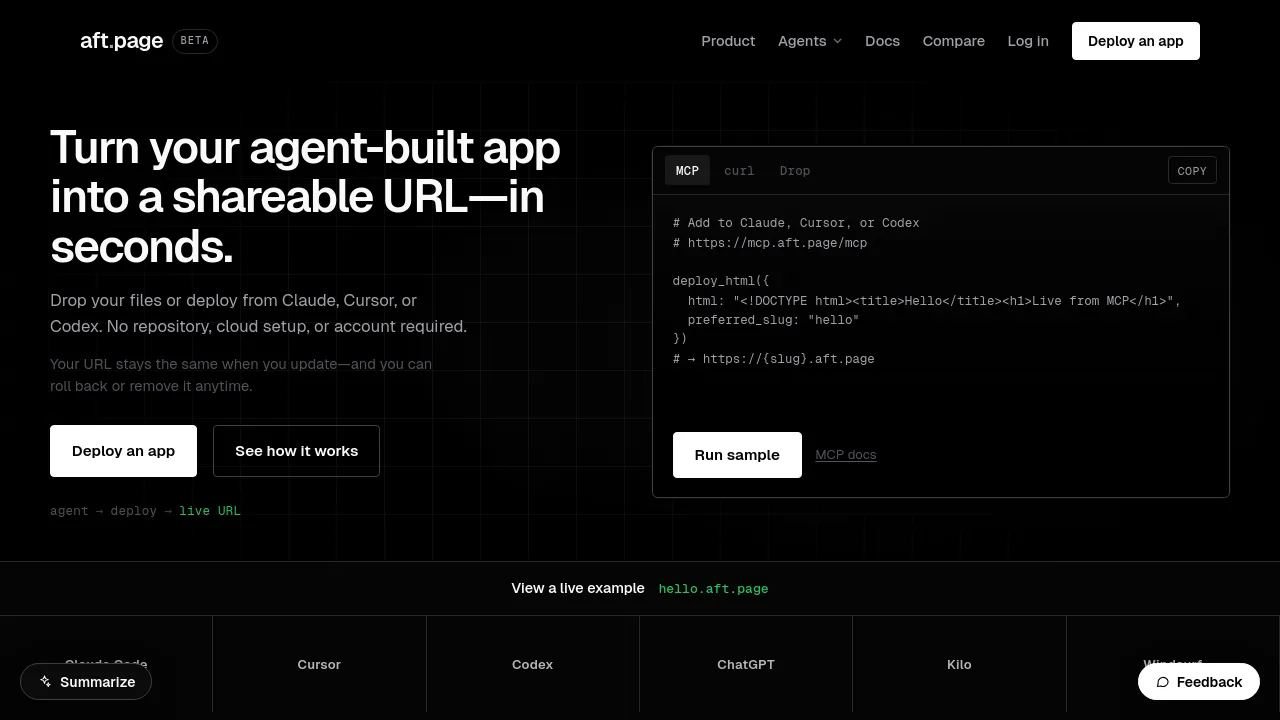1280x720 pixels.
Task: Open hello.aft.page live example link
Action: click(x=713, y=589)
